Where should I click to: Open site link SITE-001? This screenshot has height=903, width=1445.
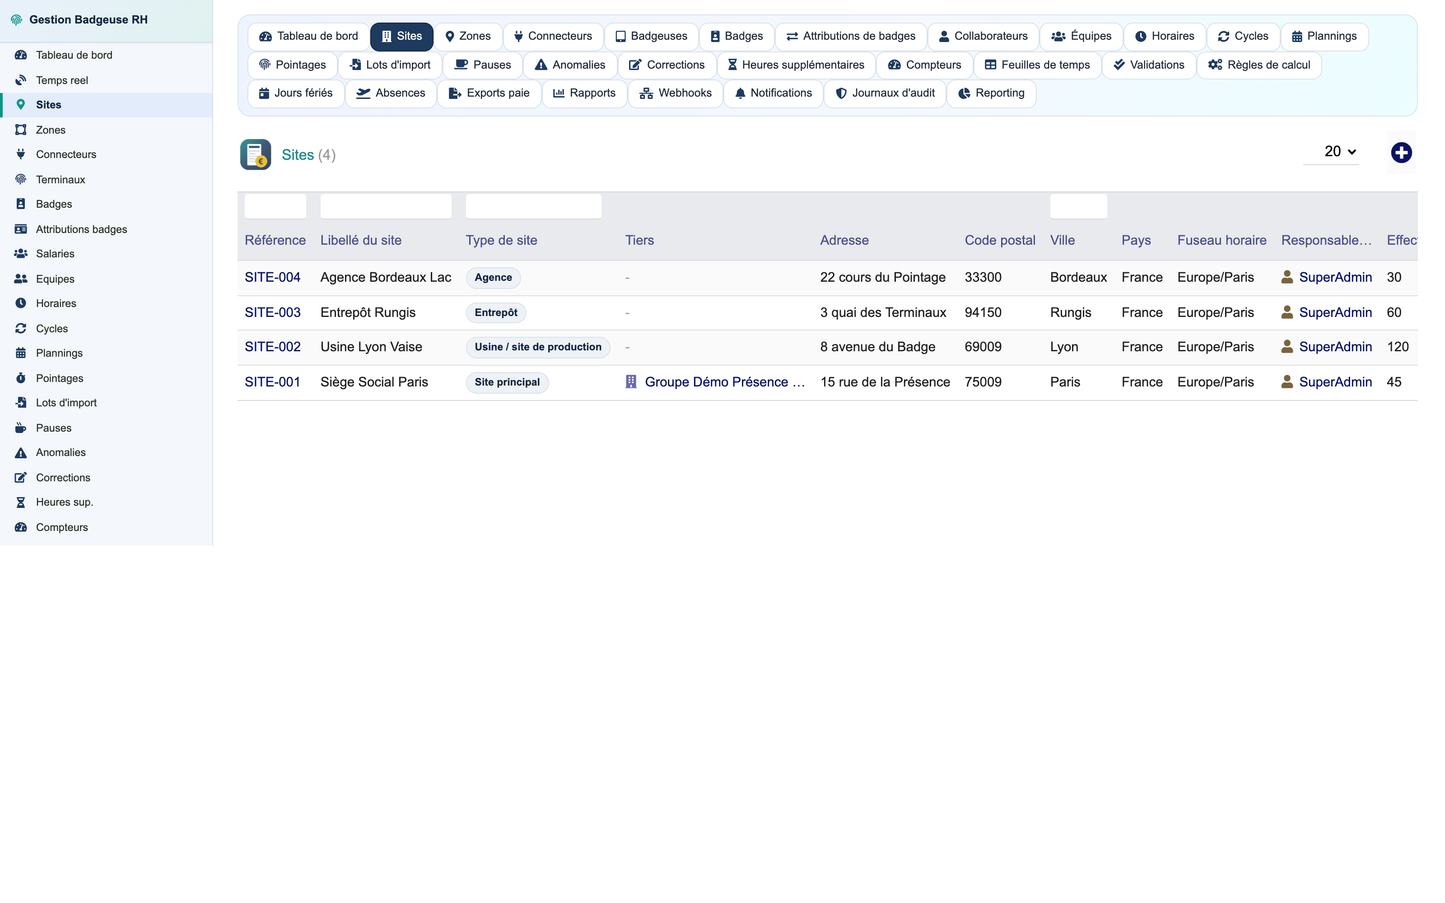point(272,382)
